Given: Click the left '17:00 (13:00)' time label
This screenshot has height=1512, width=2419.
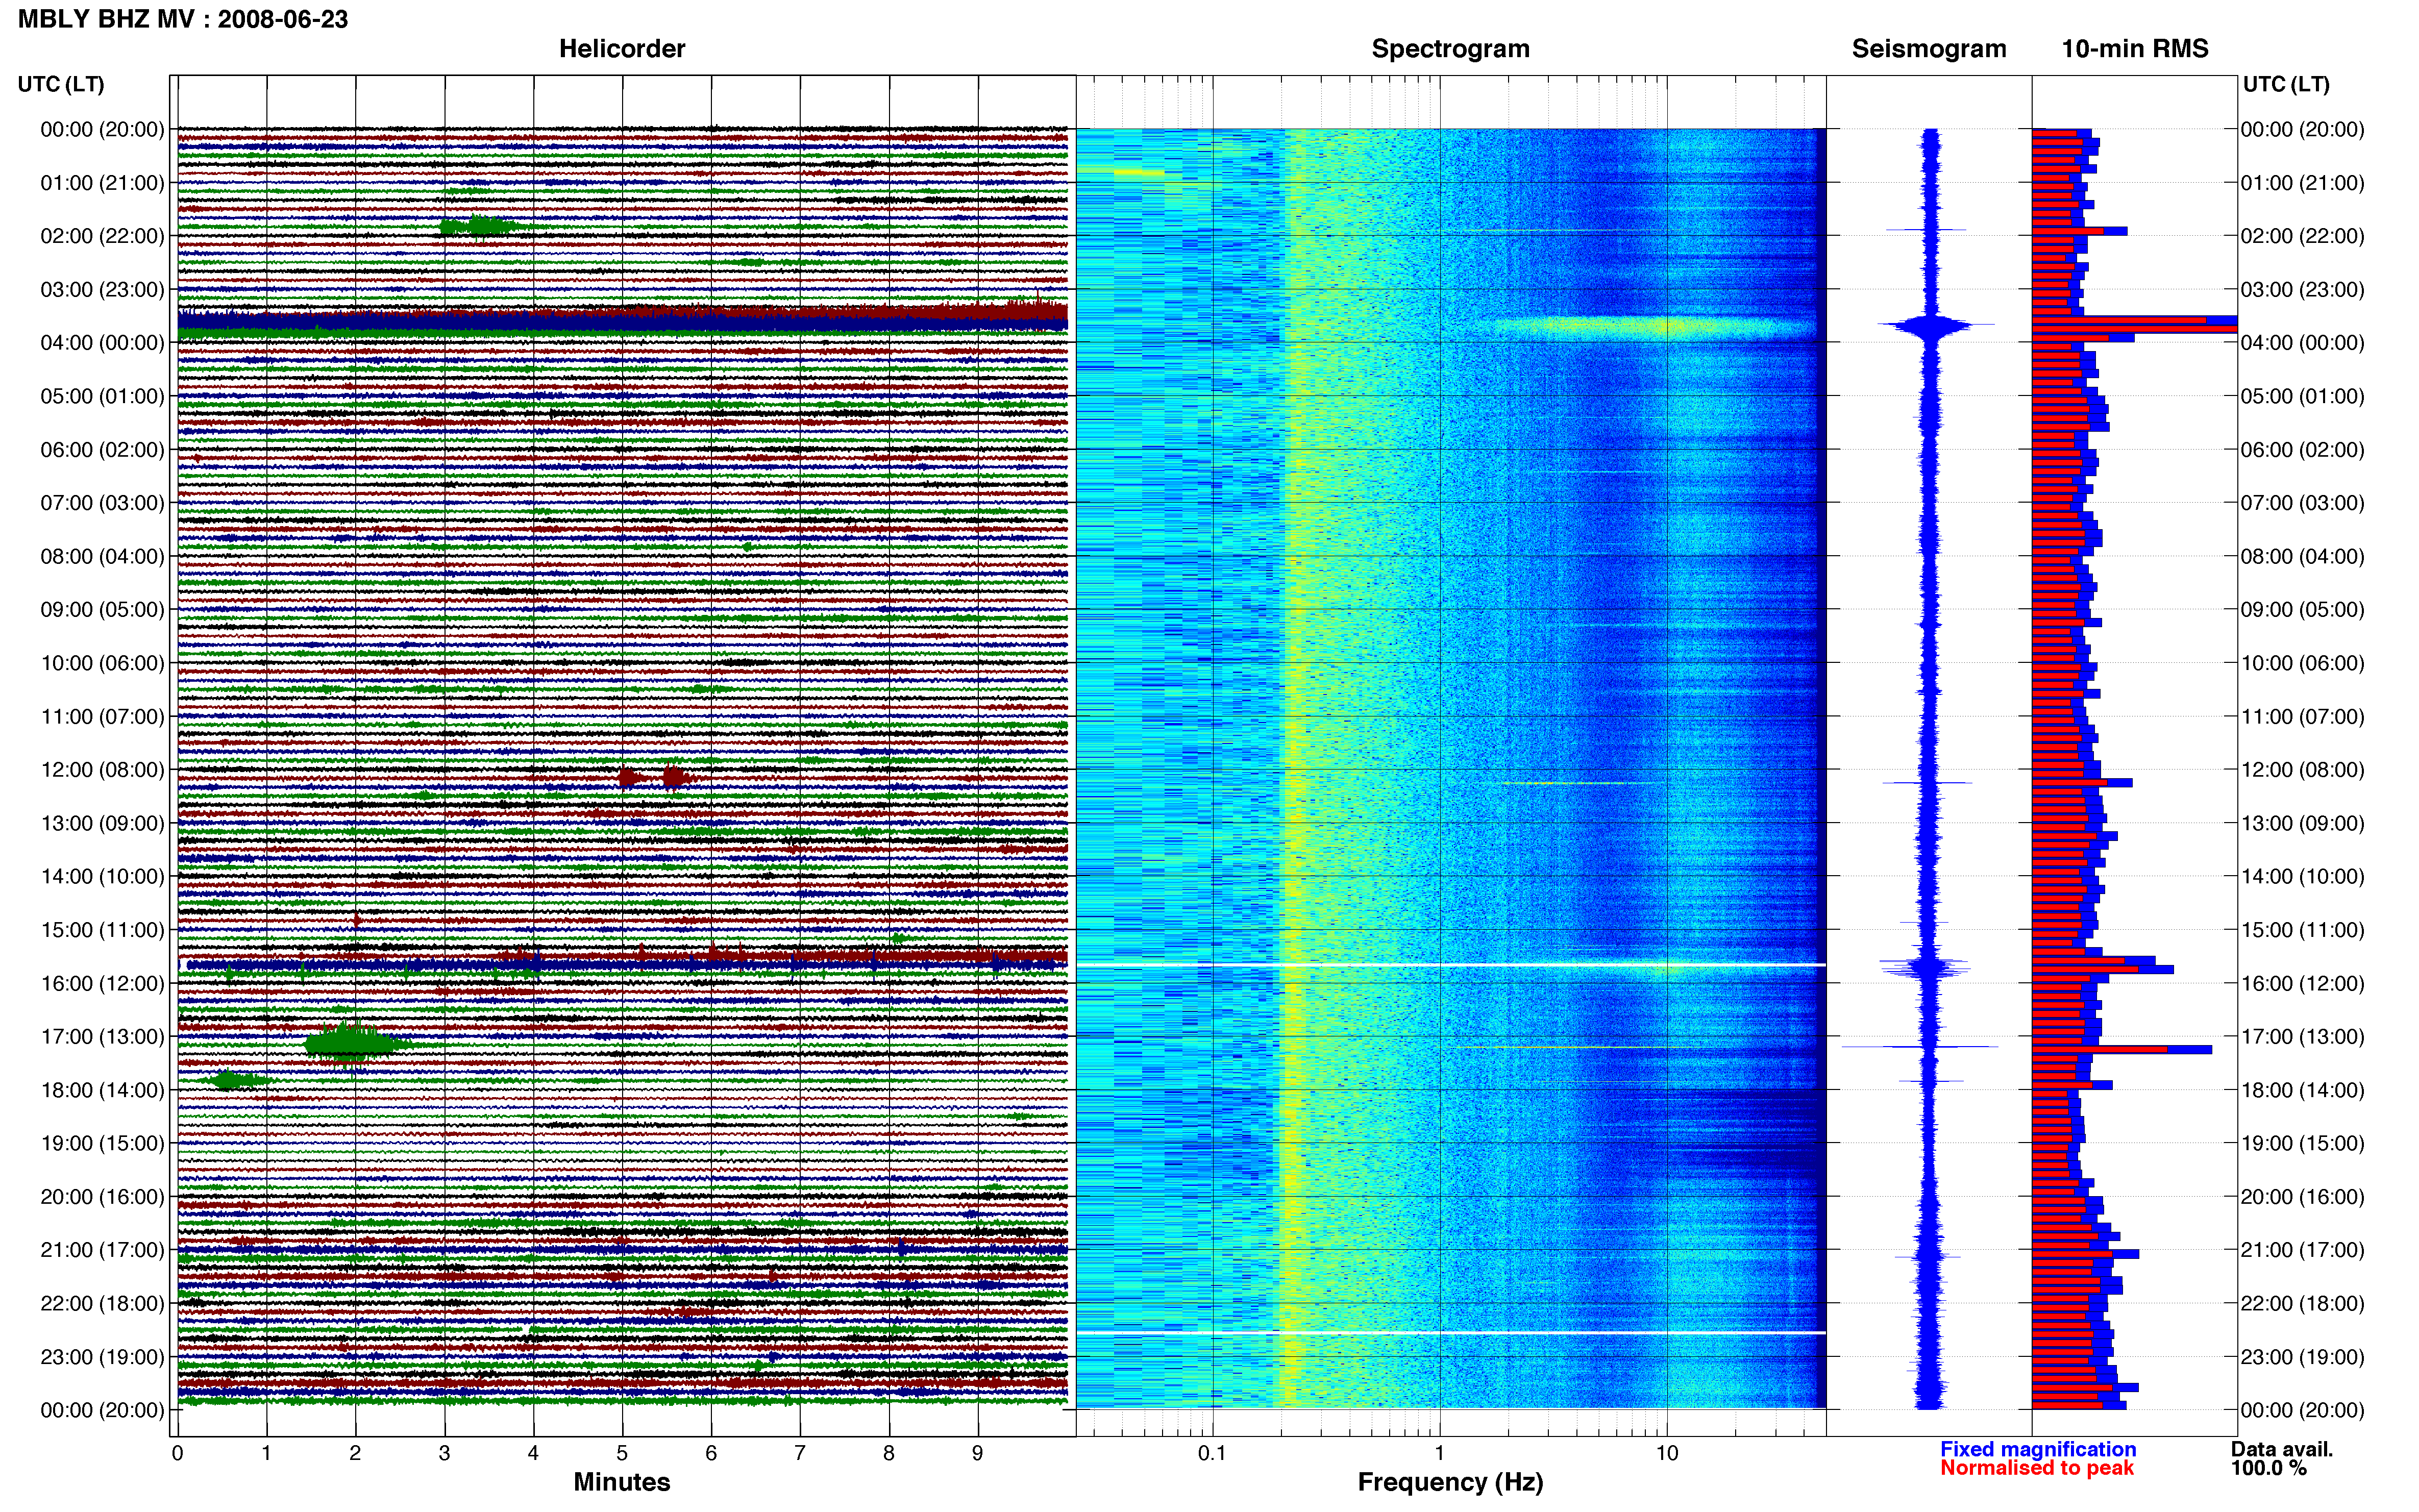Looking at the screenshot, I should [102, 1037].
